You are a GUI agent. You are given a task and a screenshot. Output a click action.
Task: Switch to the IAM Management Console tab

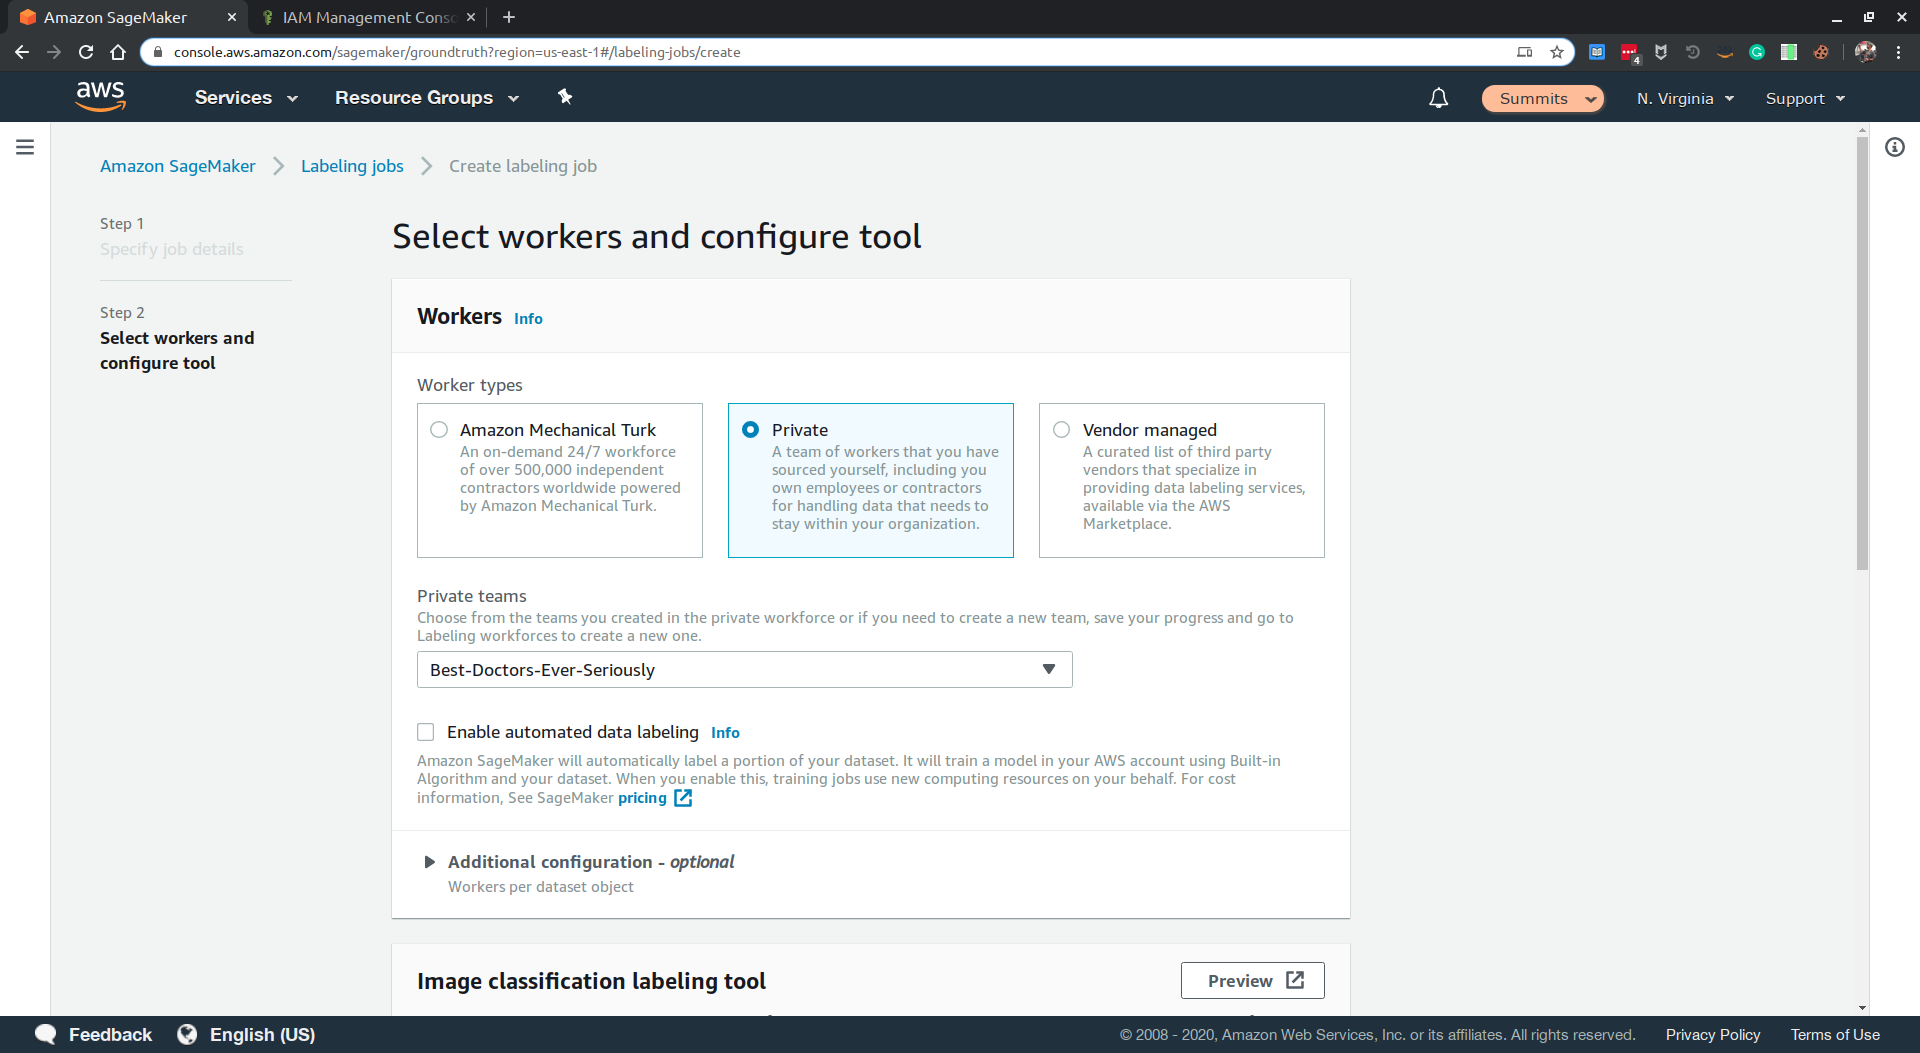368,17
